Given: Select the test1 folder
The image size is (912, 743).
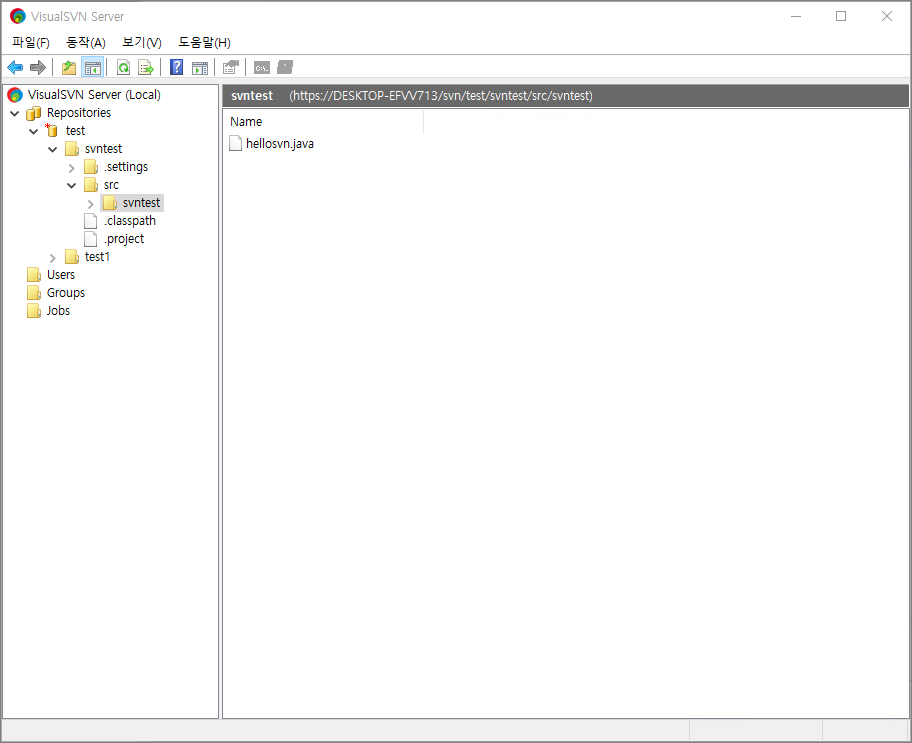Looking at the screenshot, I should 97,257.
